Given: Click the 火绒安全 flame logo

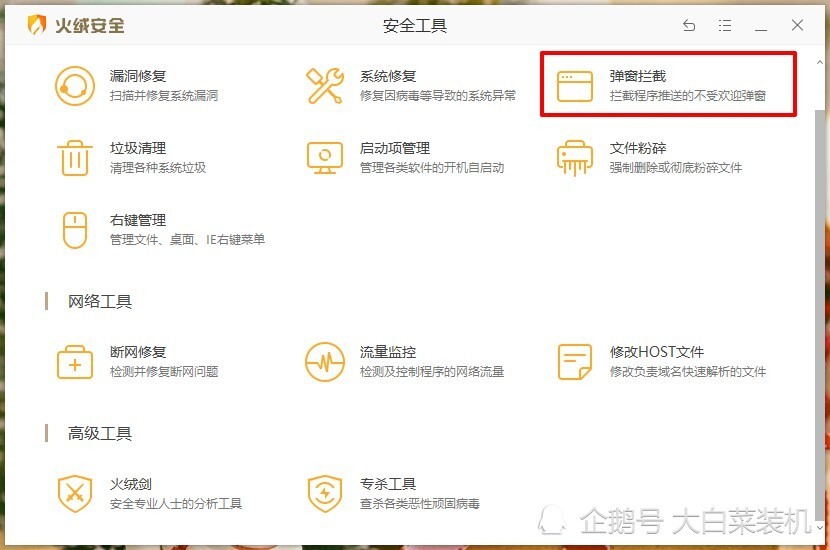Looking at the screenshot, I should pyautogui.click(x=37, y=25).
